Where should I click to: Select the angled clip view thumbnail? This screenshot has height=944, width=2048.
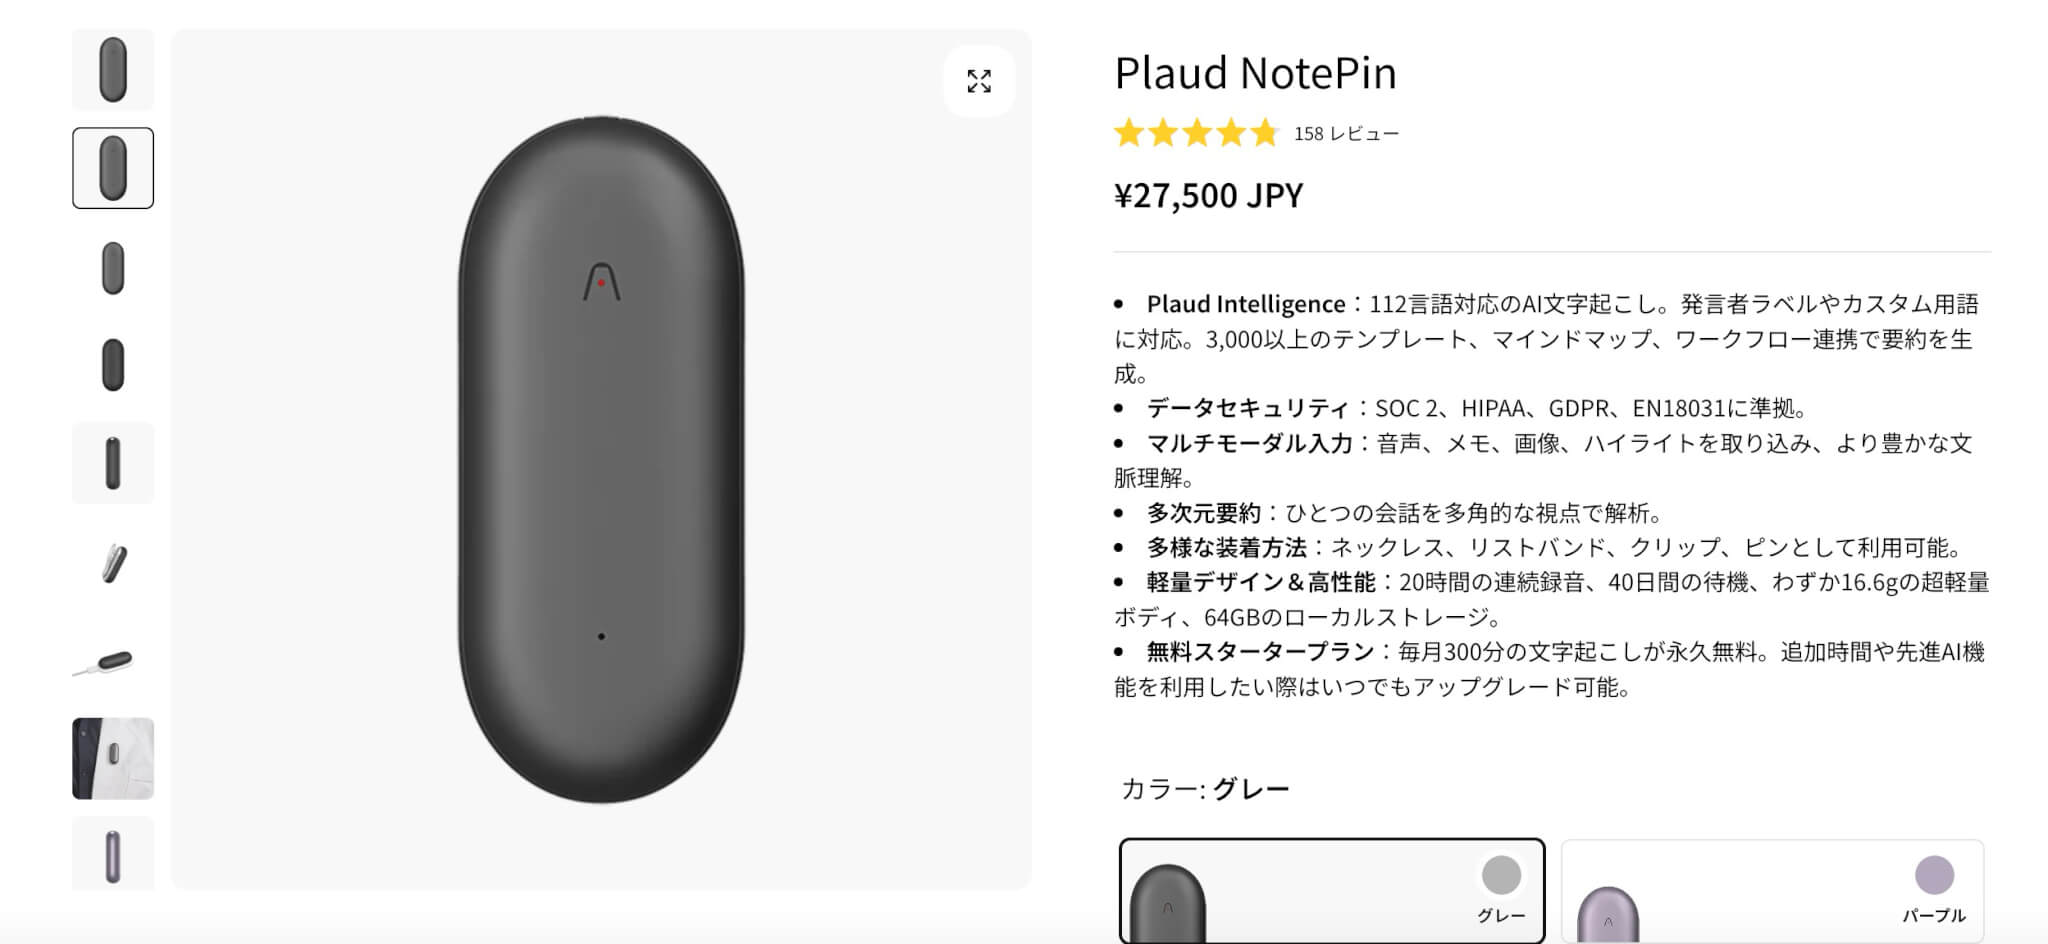tap(113, 562)
